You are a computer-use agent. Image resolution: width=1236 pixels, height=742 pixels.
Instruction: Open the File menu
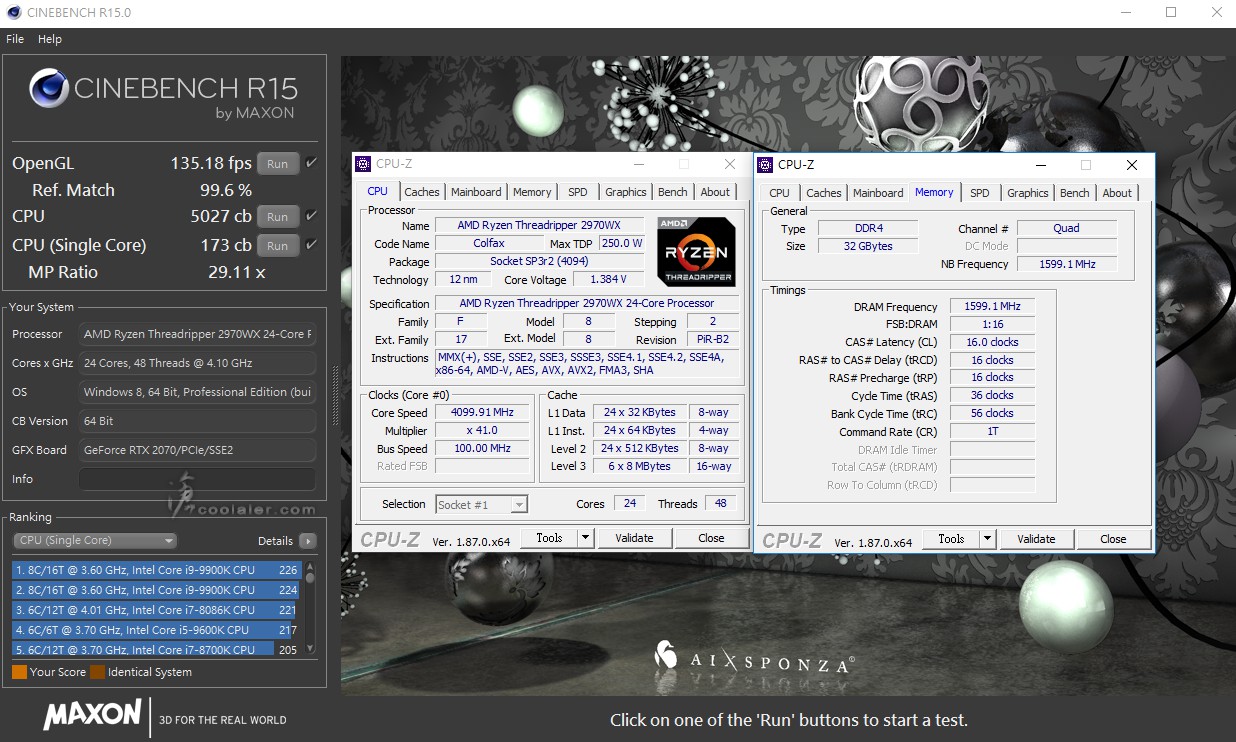point(15,39)
